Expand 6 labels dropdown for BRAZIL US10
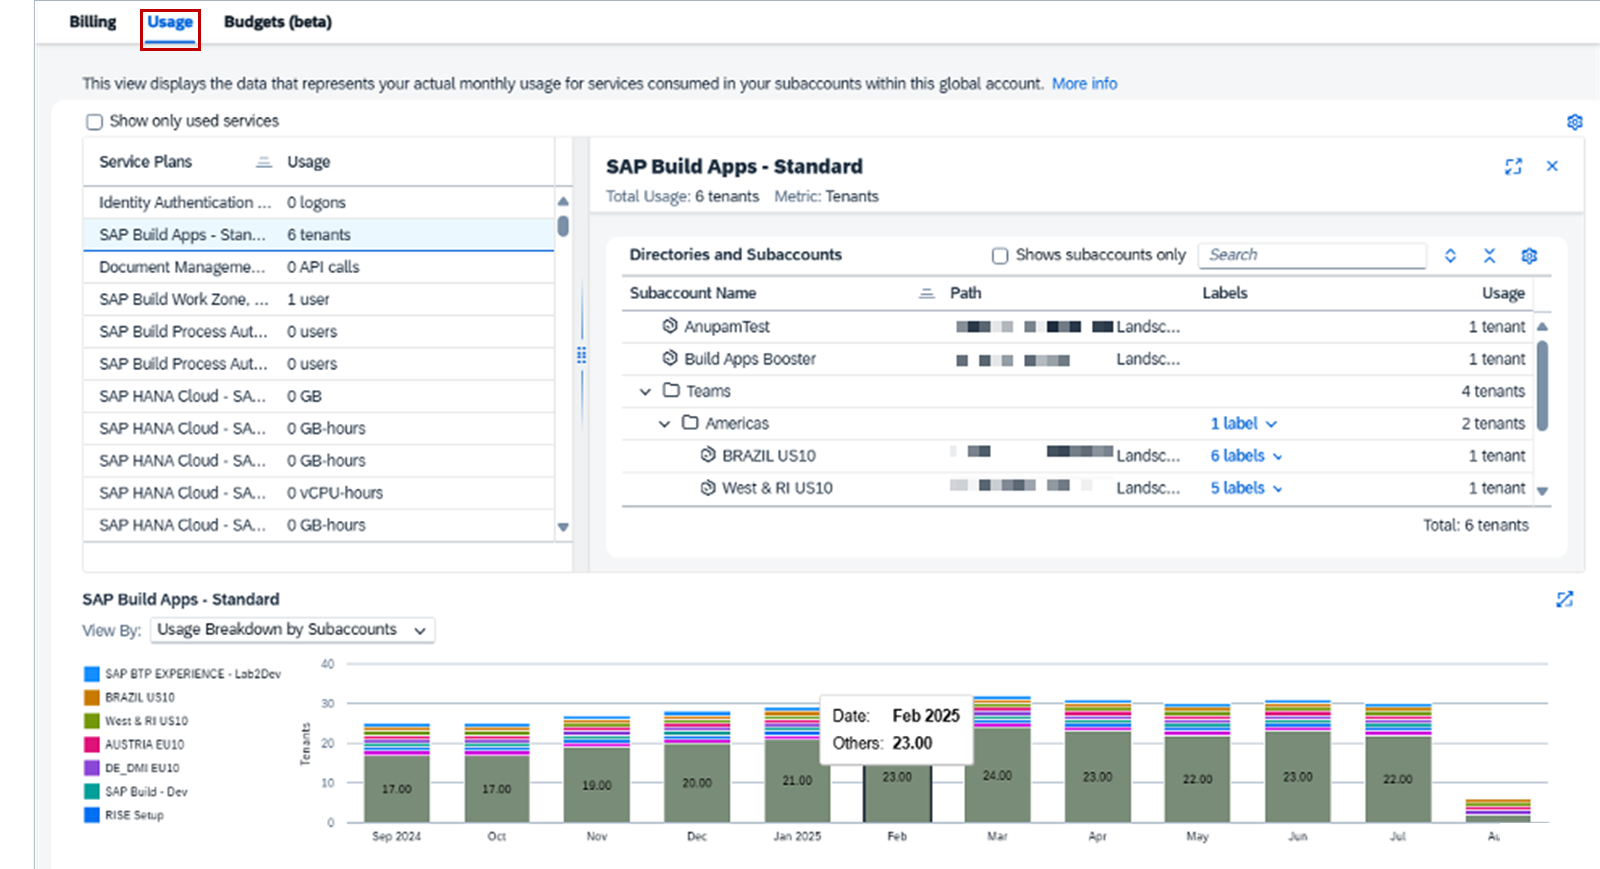The image size is (1600, 869). [1246, 456]
